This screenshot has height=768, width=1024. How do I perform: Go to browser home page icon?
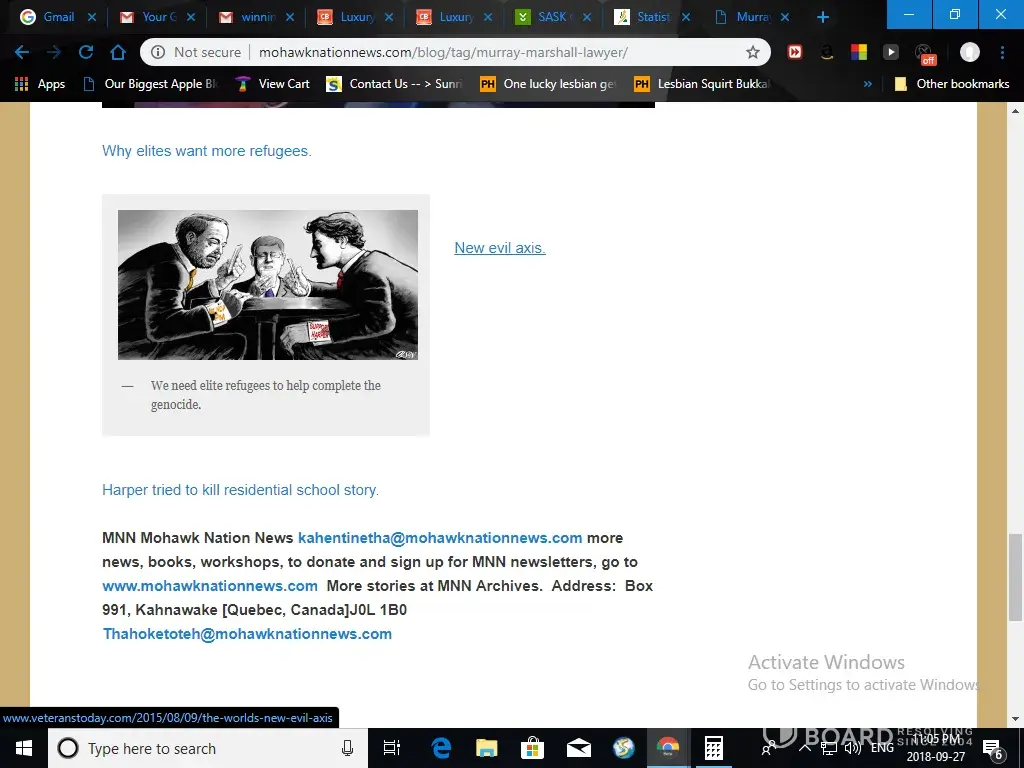click(118, 52)
